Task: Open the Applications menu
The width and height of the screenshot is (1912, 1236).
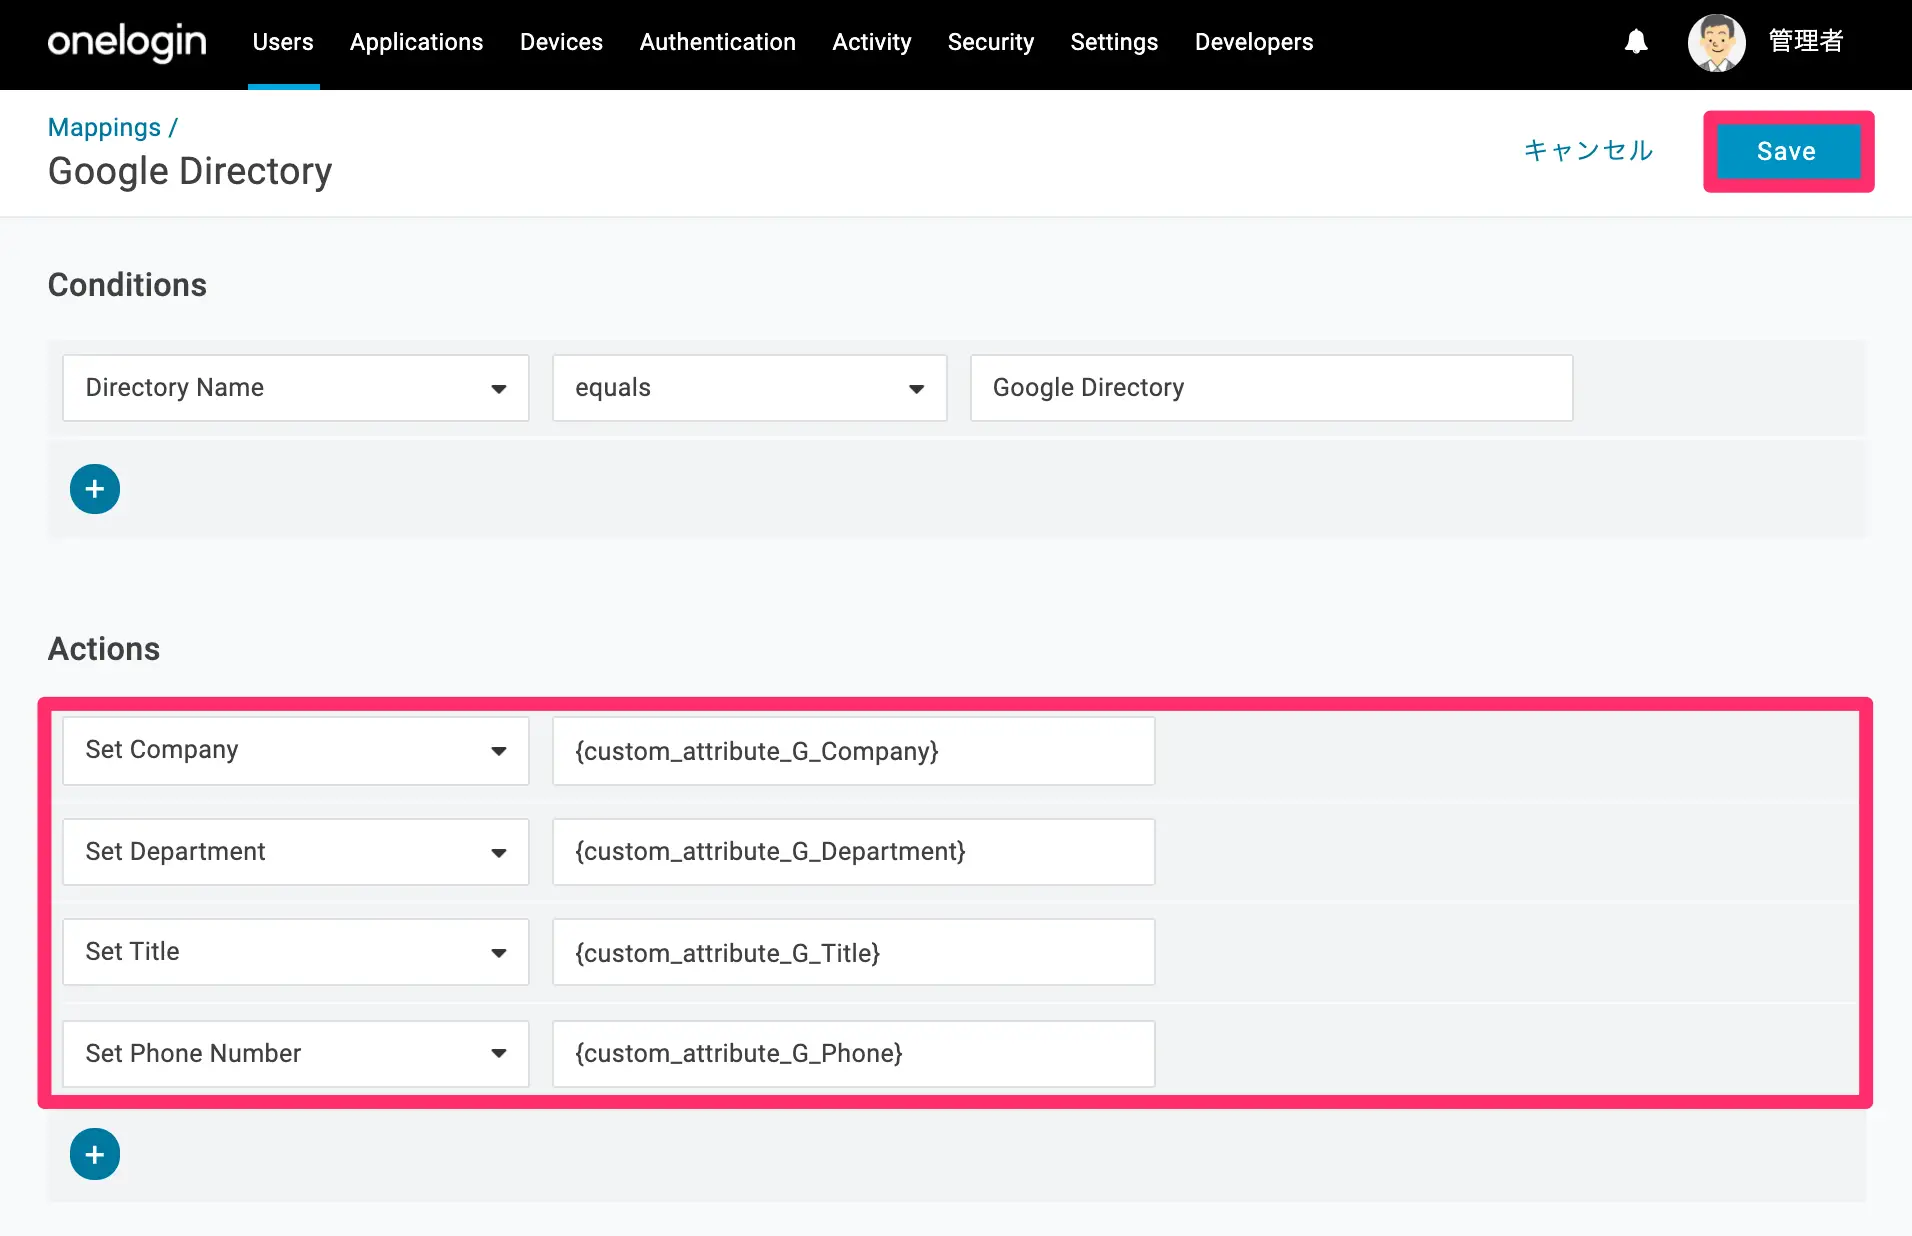Action: 416,42
